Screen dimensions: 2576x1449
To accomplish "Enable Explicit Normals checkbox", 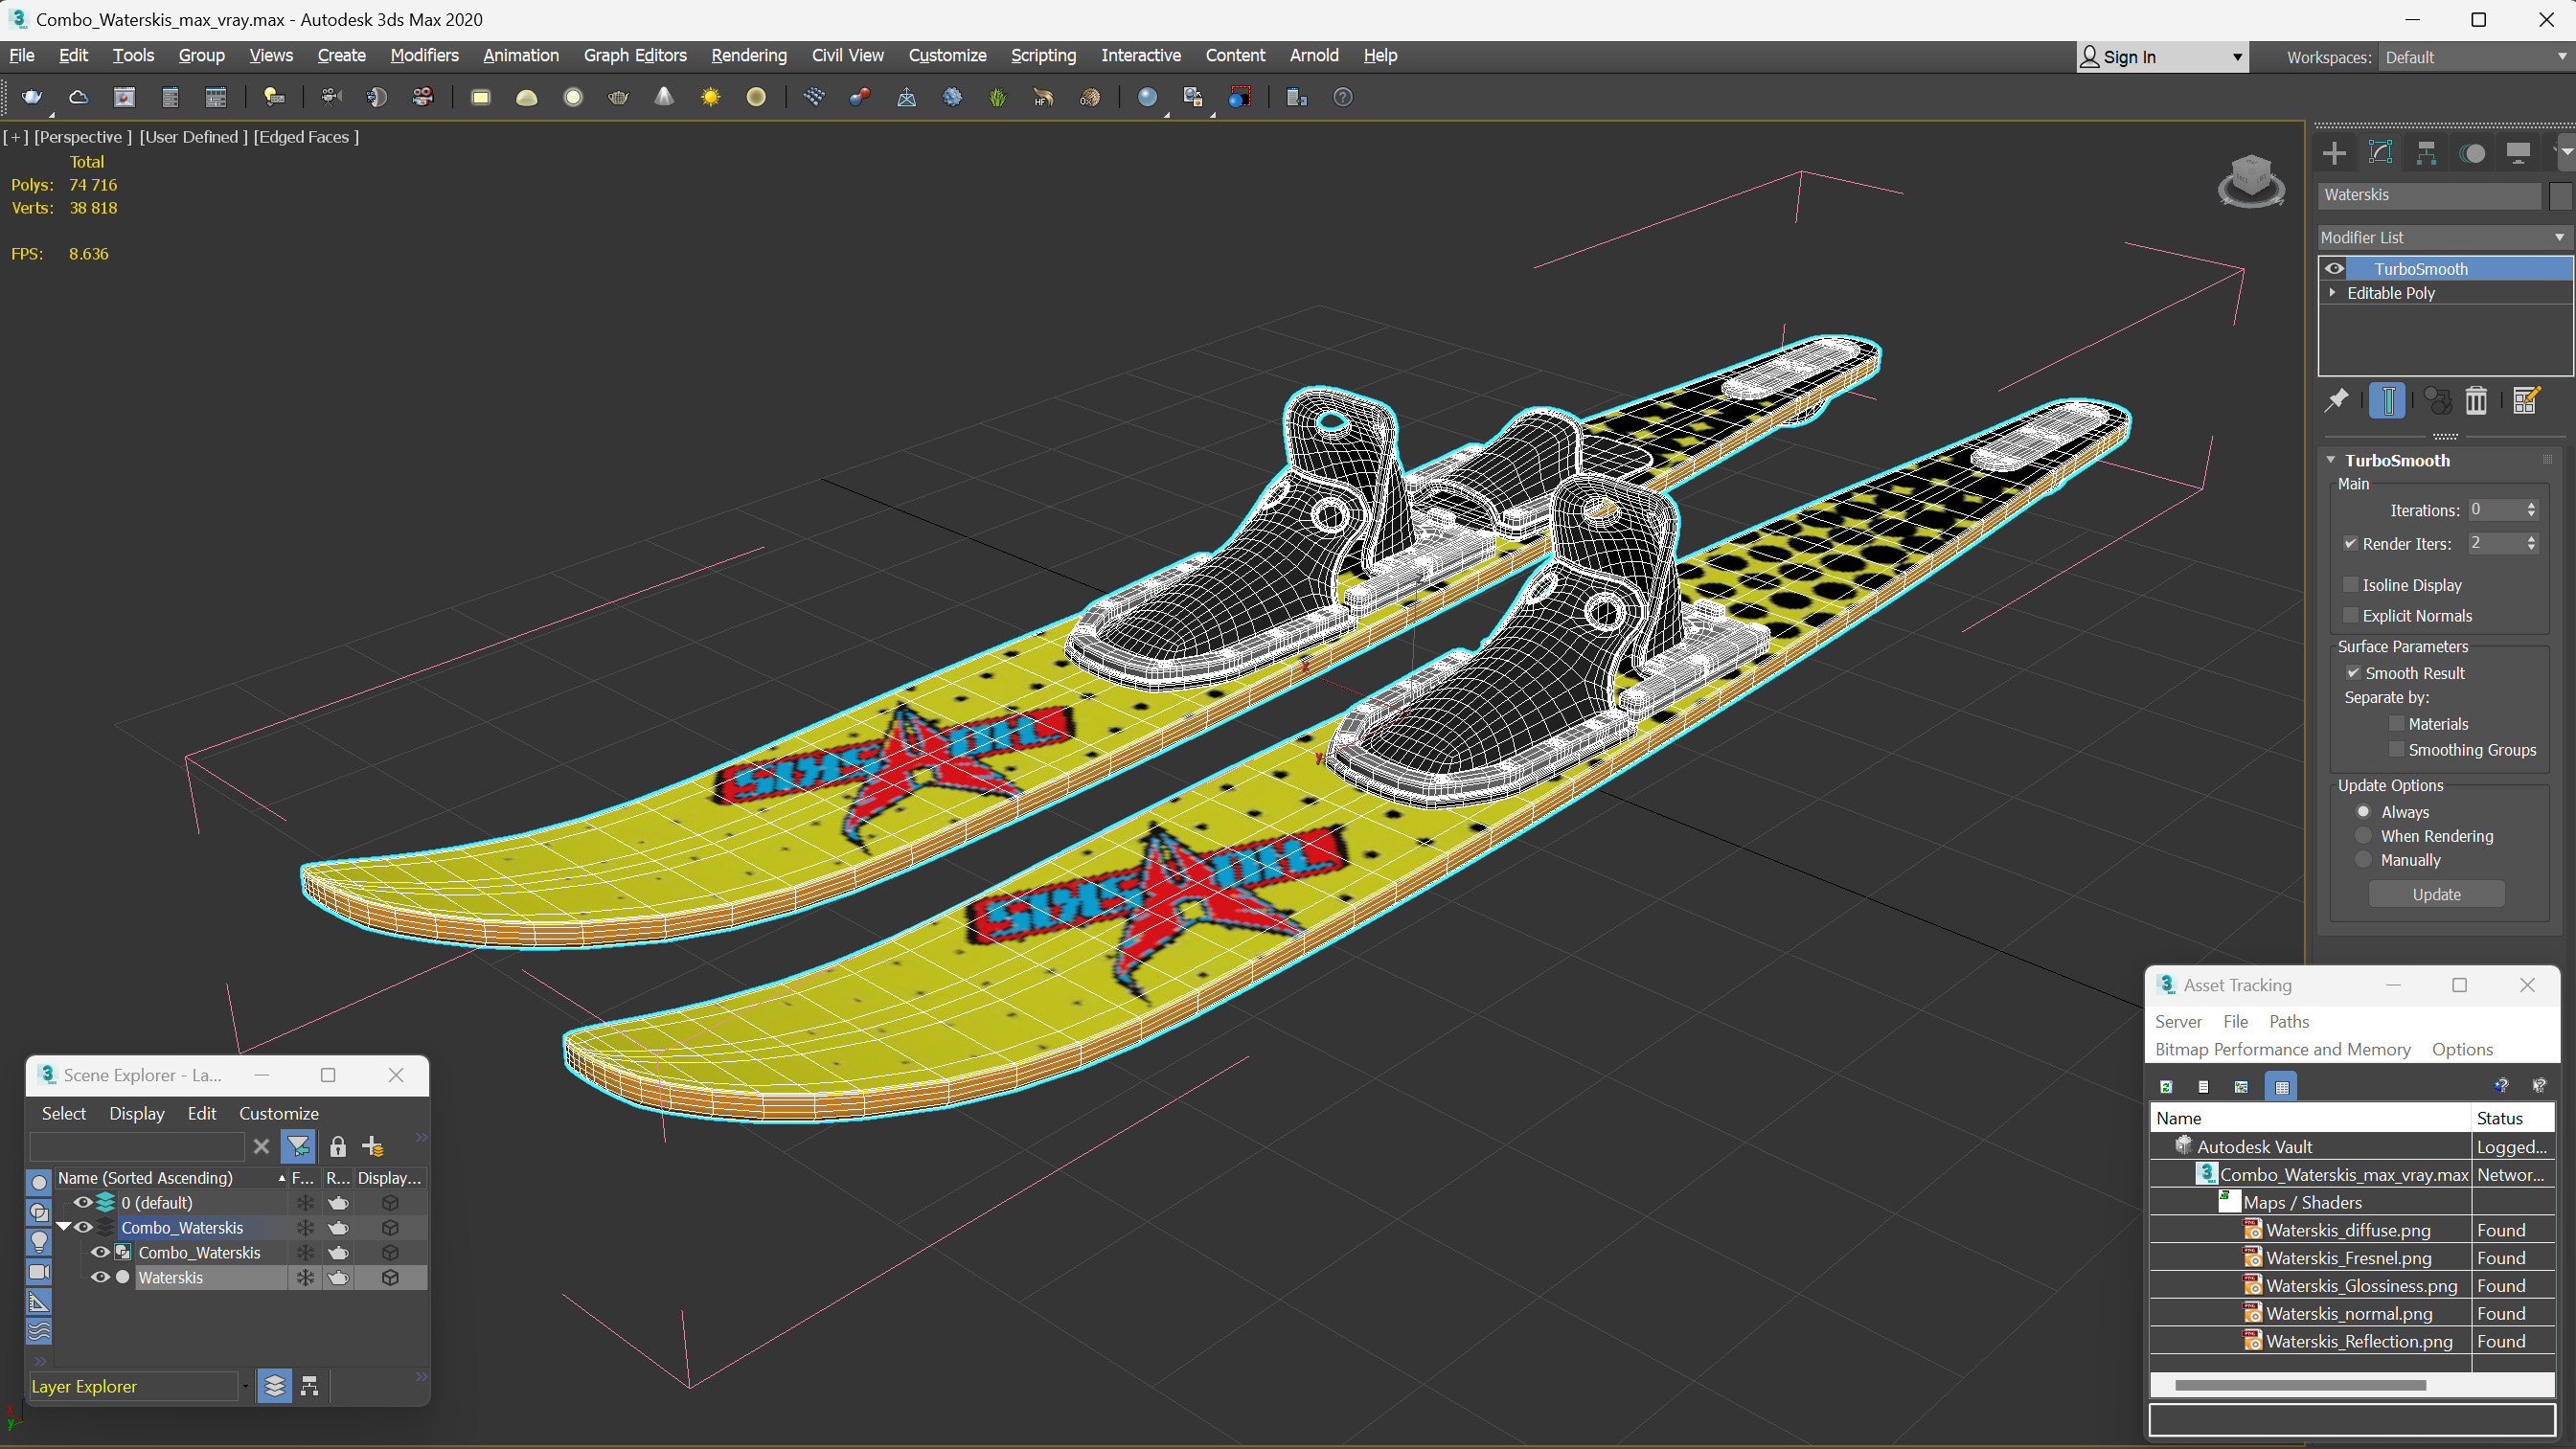I will click(x=2350, y=616).
